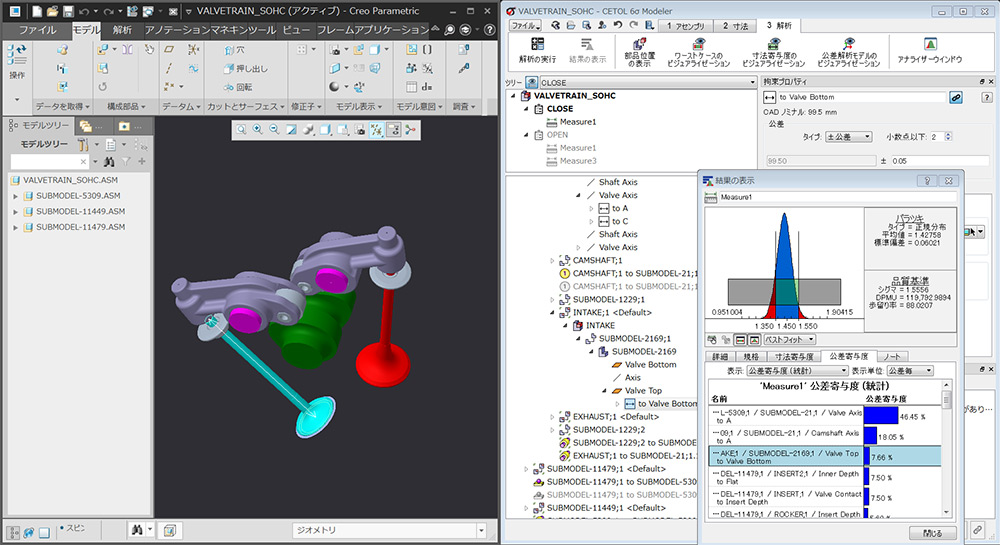
Task: Run analysis with 解析の実行 icon
Action: 537,50
